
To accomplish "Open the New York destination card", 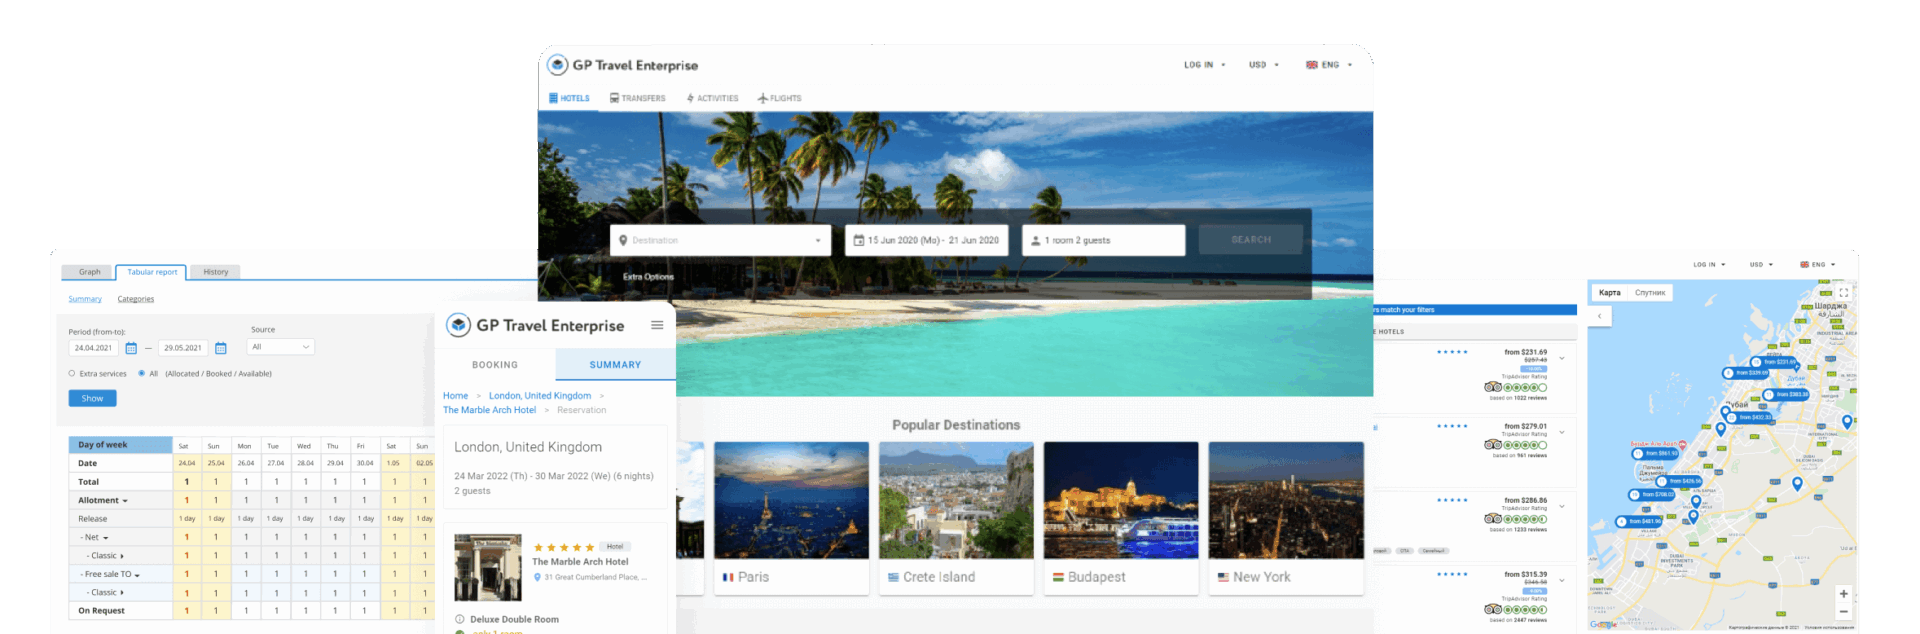I will 1286,518.
